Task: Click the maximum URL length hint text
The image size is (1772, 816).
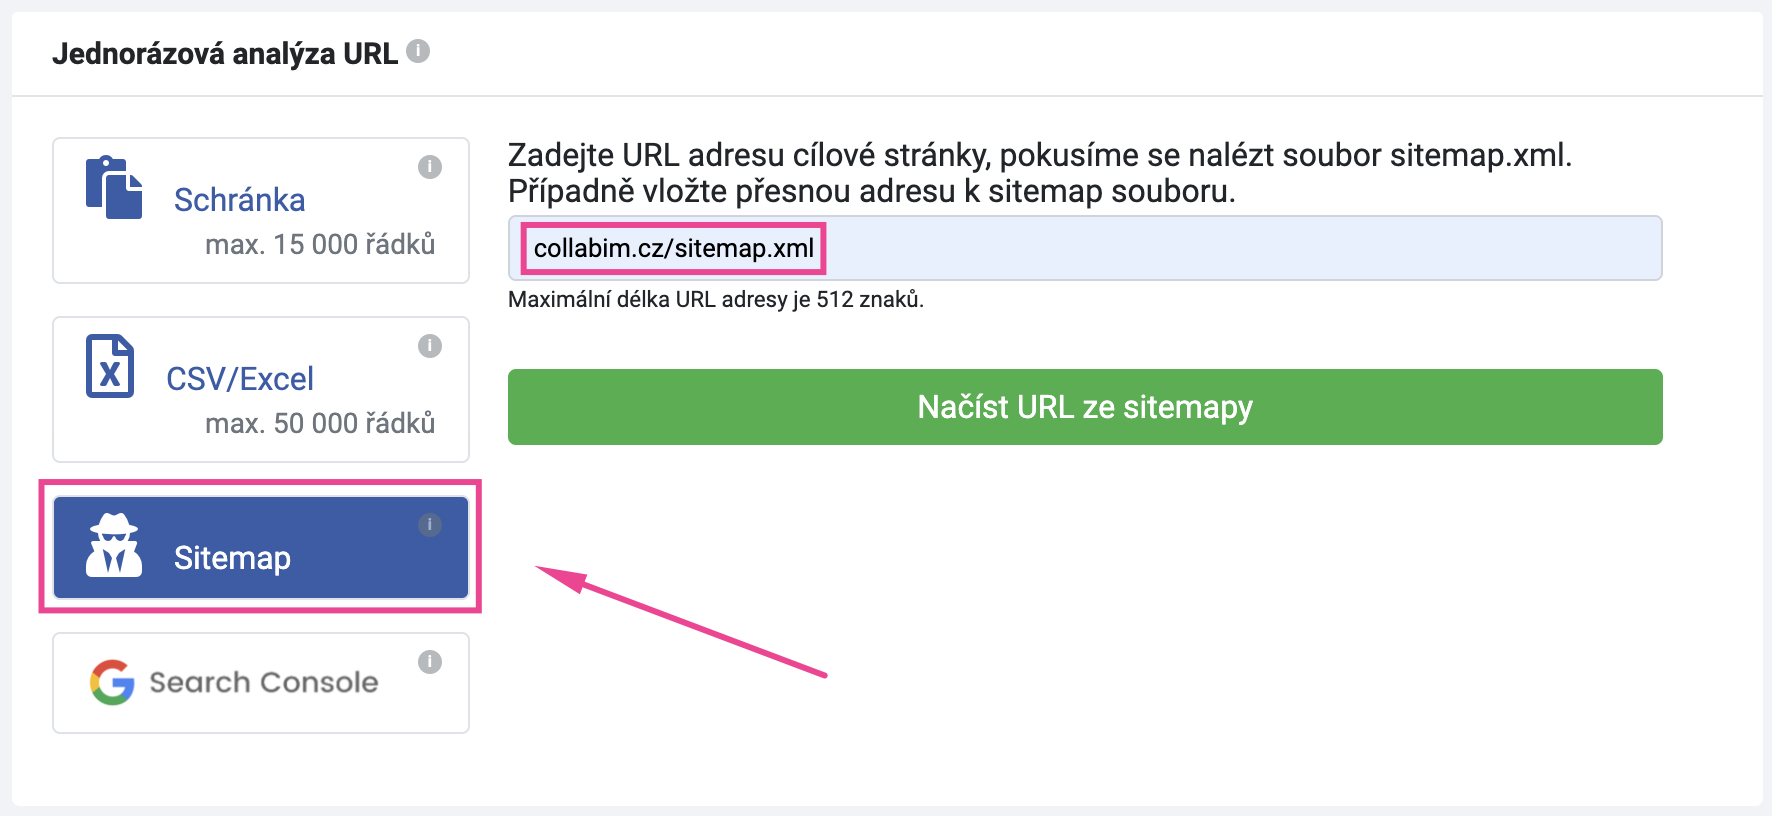Action: 716,299
